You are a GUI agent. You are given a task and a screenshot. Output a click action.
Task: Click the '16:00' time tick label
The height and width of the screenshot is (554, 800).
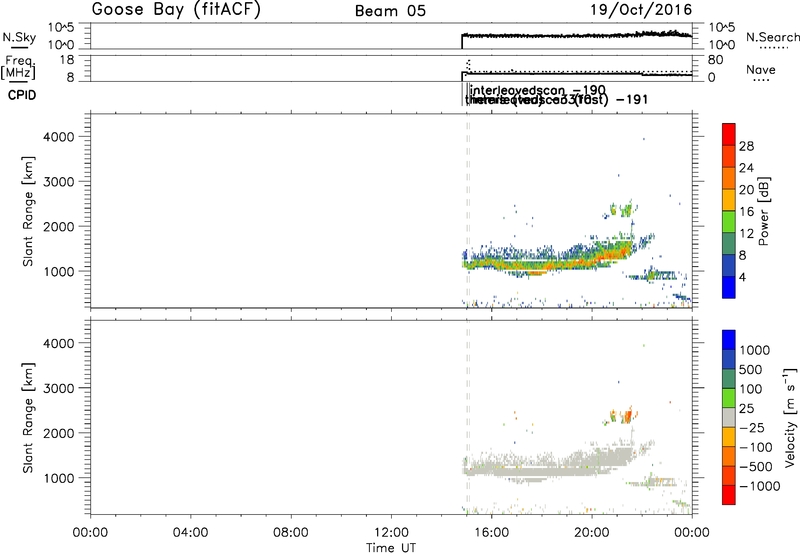coord(491,533)
